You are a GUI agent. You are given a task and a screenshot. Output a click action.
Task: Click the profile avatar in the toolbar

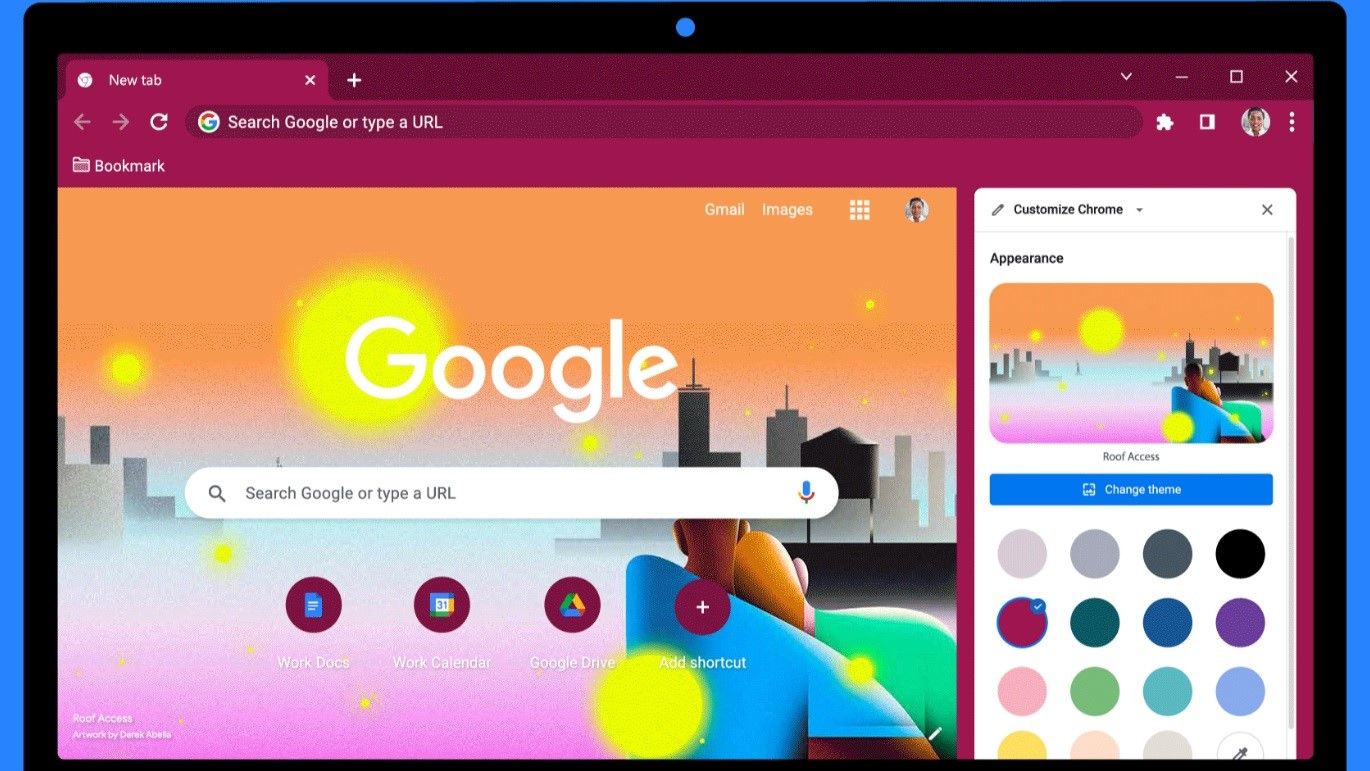(1254, 121)
